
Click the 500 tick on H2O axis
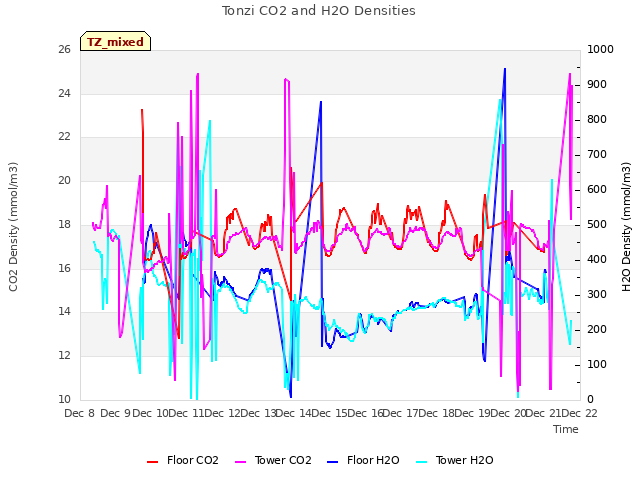(597, 225)
